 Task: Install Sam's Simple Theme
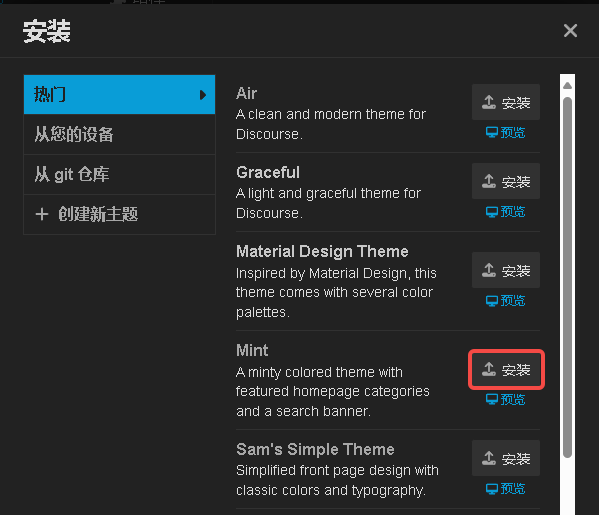point(506,458)
